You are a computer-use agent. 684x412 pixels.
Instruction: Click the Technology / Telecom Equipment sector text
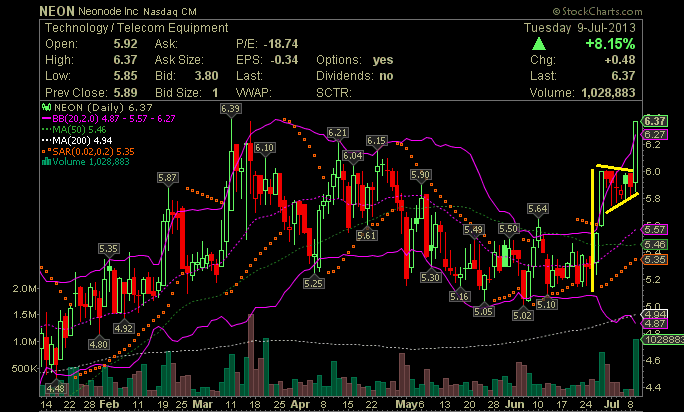(x=137, y=28)
